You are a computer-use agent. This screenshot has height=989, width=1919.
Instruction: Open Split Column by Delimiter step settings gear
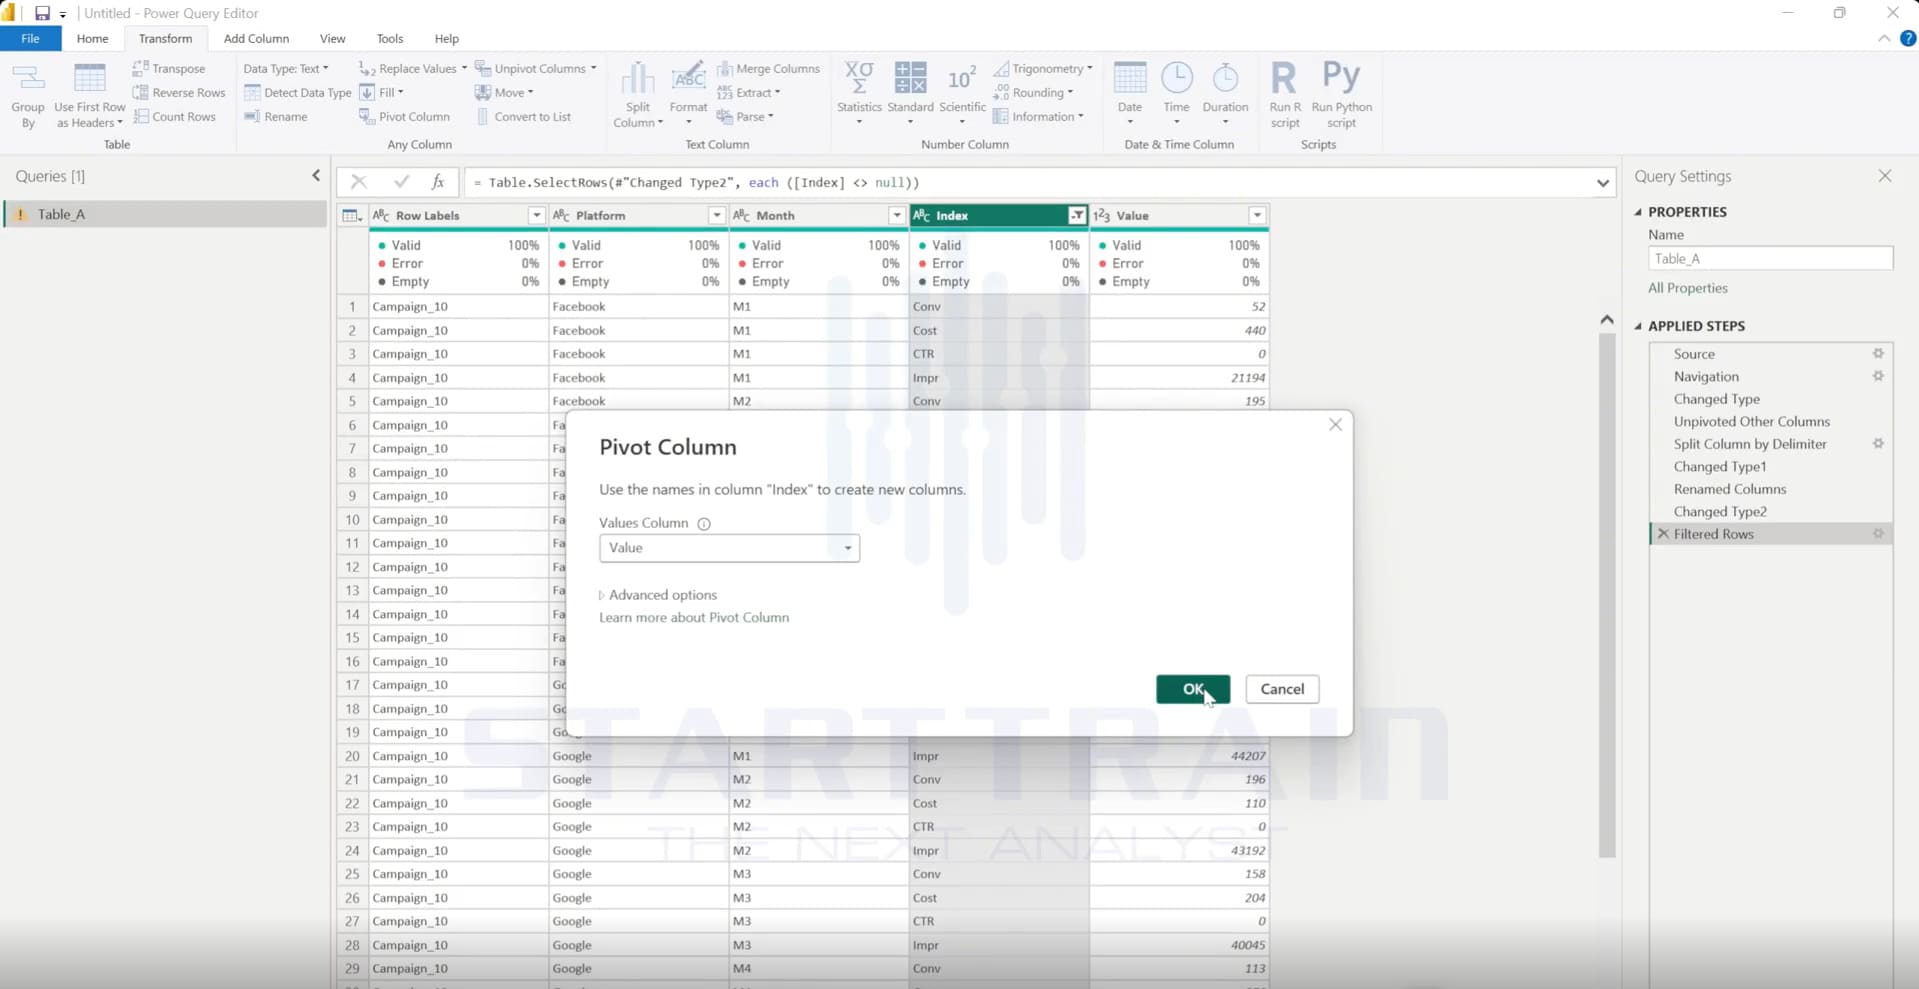tap(1877, 443)
